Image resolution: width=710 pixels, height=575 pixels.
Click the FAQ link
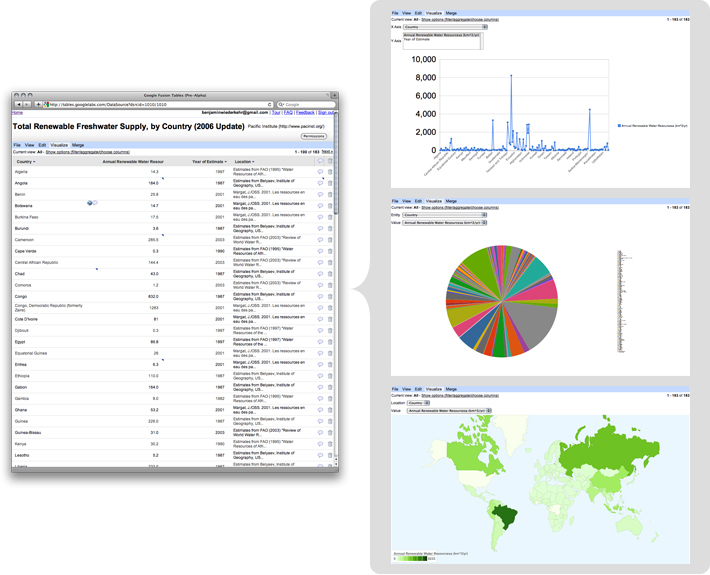point(288,112)
